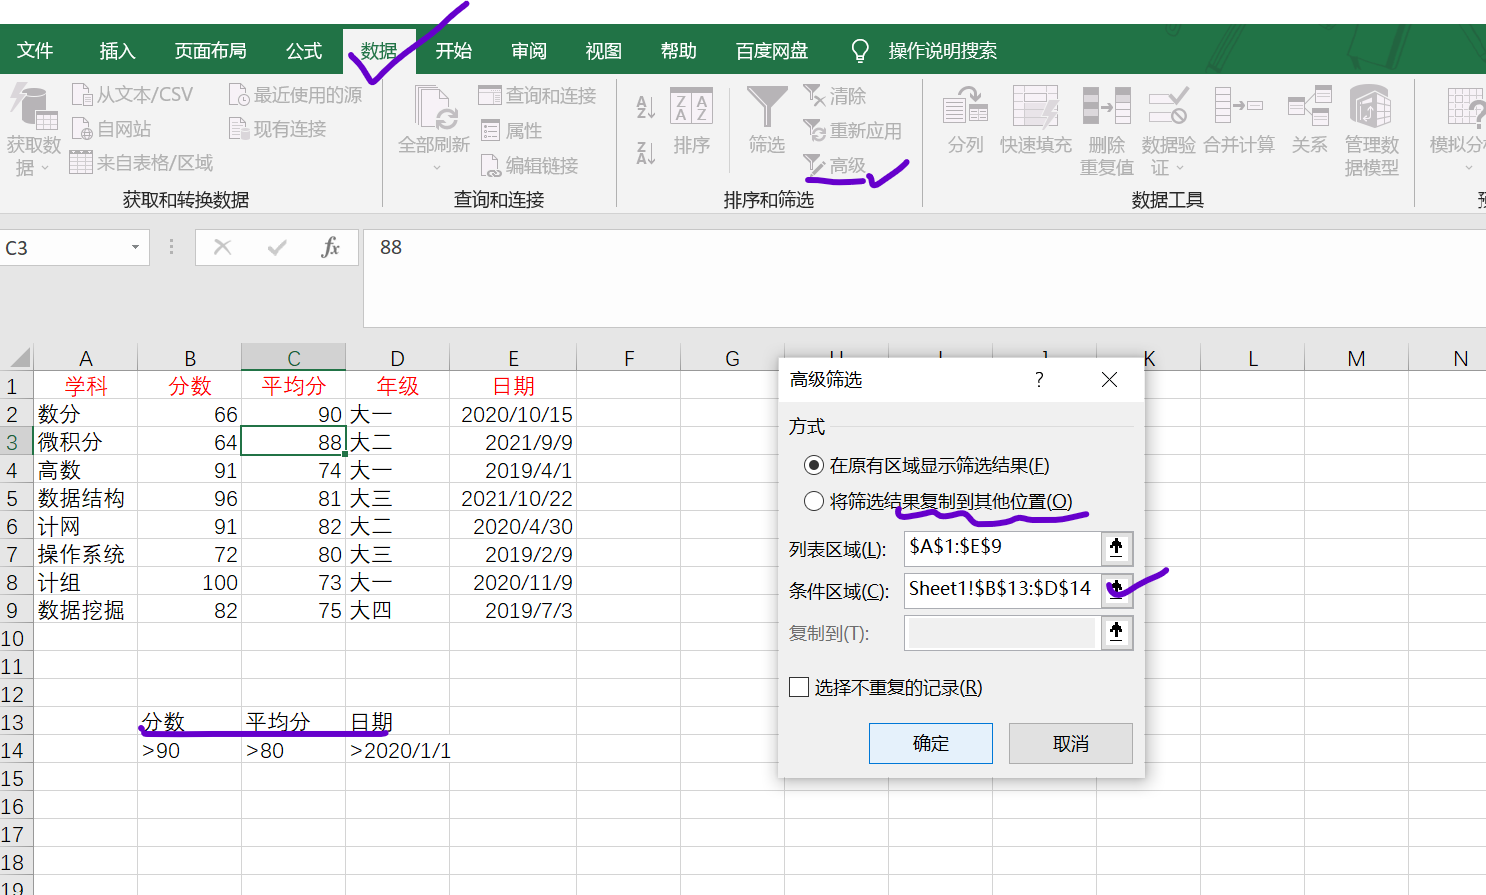This screenshot has width=1486, height=895.
Task: Click the Refresh All (全部刷新) icon
Action: point(434,108)
